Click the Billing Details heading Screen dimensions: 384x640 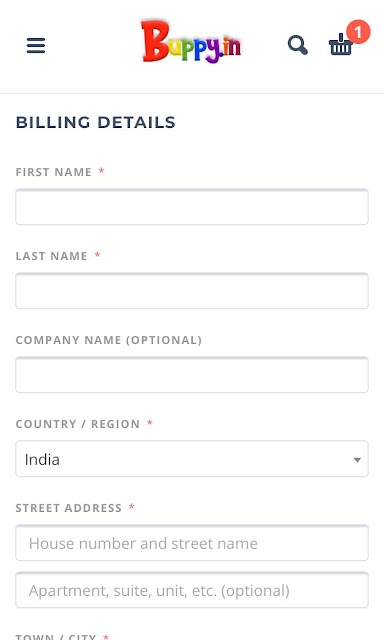click(95, 122)
